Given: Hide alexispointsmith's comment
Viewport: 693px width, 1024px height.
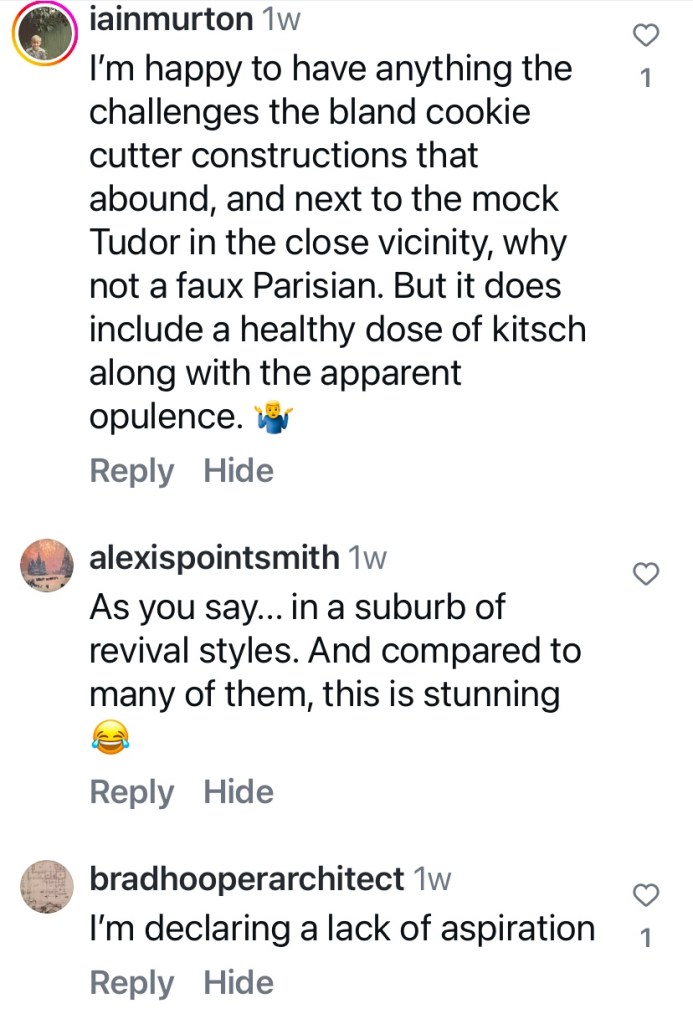Looking at the screenshot, I should coord(238,792).
